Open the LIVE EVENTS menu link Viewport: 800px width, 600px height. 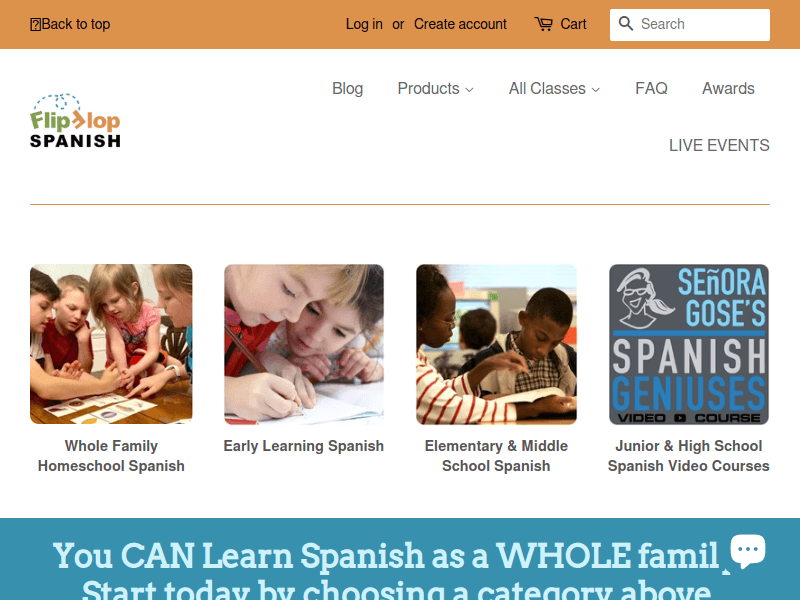(719, 145)
